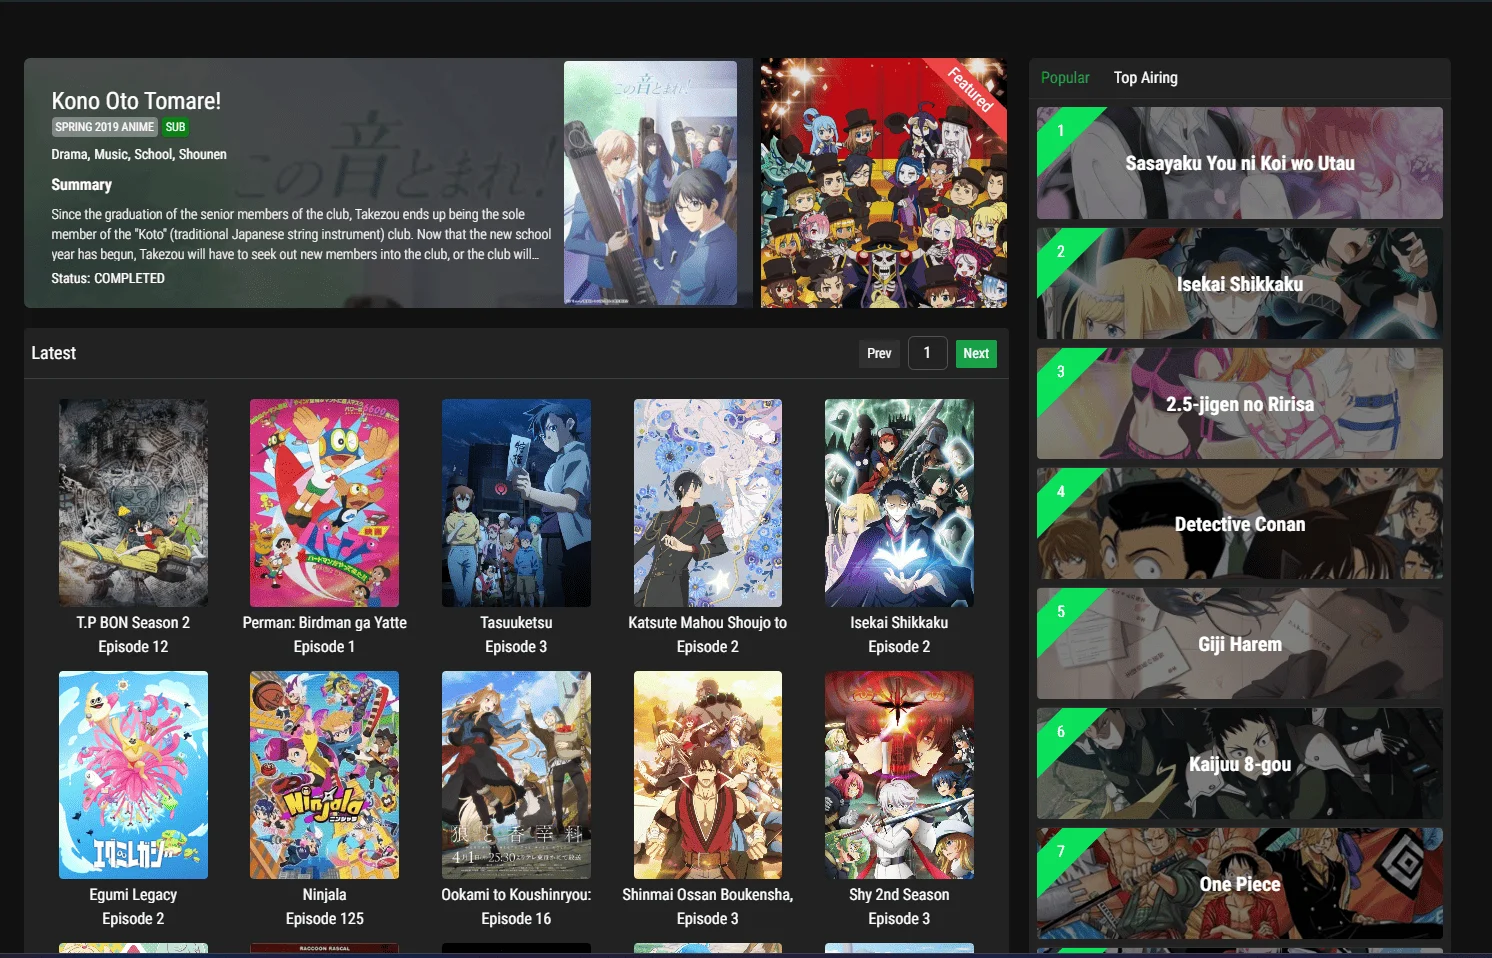Click the green SUB badge

click(x=175, y=127)
